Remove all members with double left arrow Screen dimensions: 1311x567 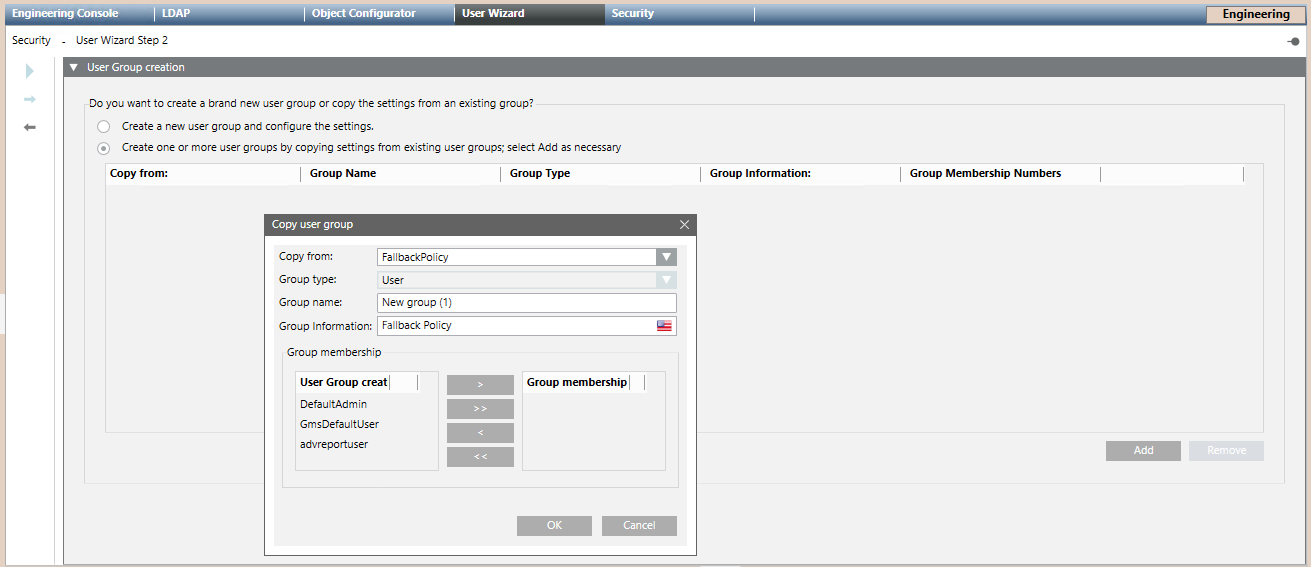tap(480, 457)
